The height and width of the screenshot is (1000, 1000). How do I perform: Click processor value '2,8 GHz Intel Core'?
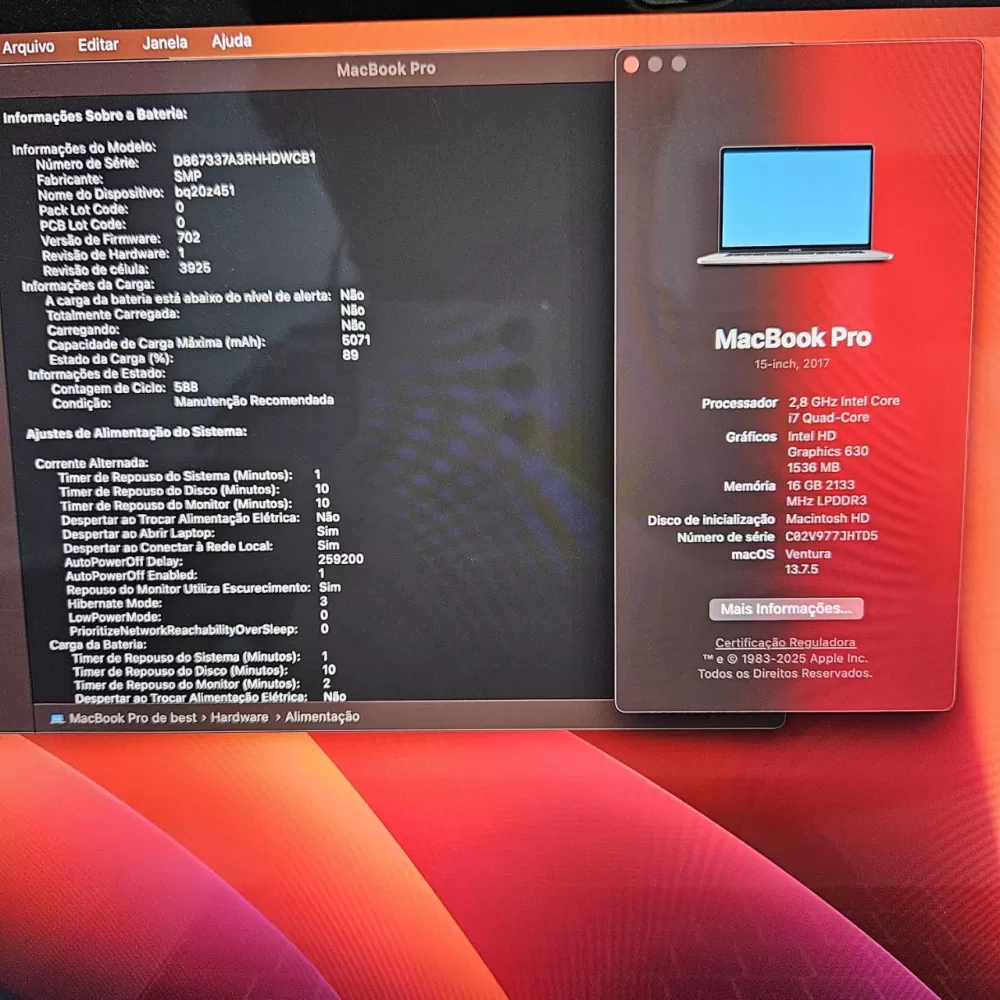(x=844, y=401)
